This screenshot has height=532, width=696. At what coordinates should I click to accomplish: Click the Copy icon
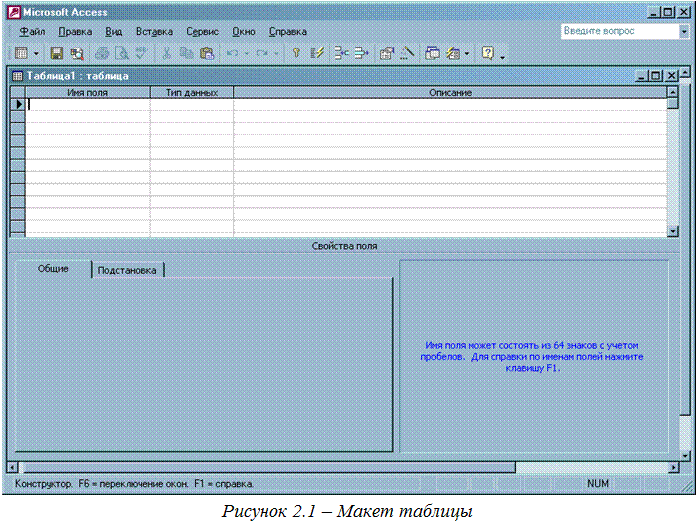coord(186,54)
